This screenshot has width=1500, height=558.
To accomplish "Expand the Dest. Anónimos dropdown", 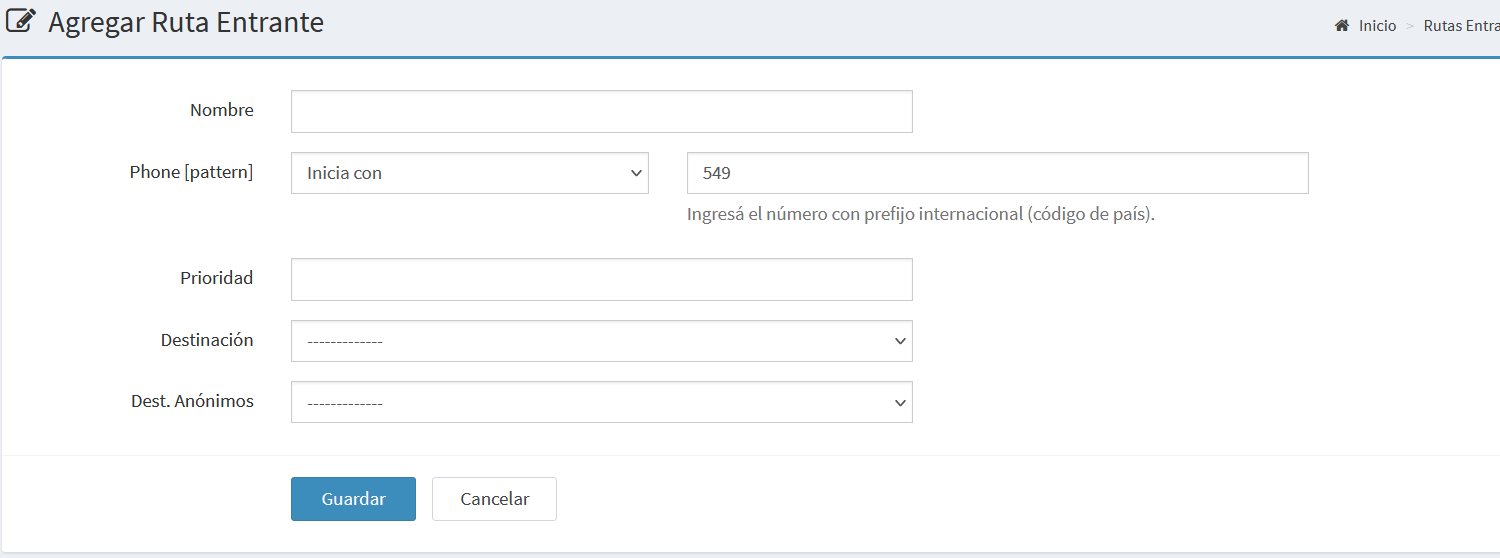I will click(602, 402).
